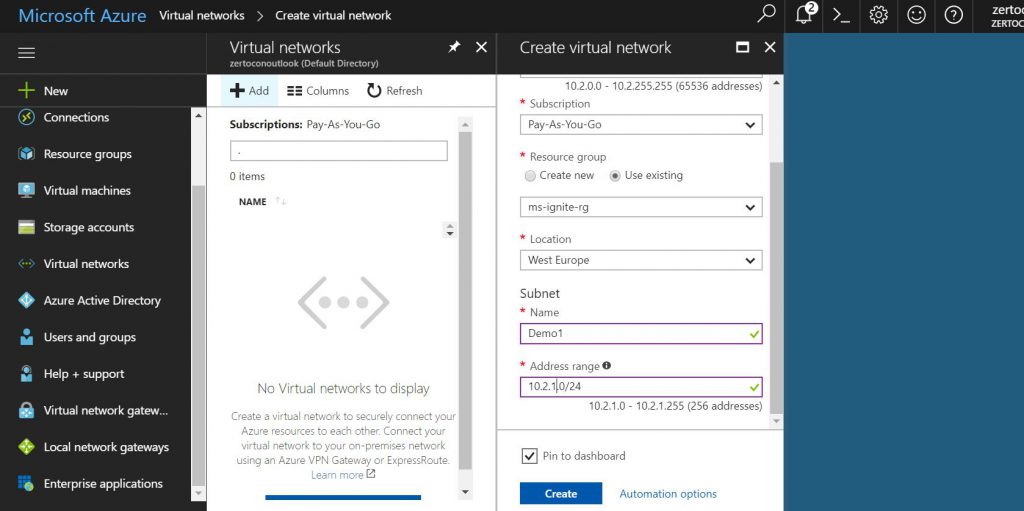Open Virtual machines in sidebar
Screen dimensions: 1024x511
click(87, 191)
